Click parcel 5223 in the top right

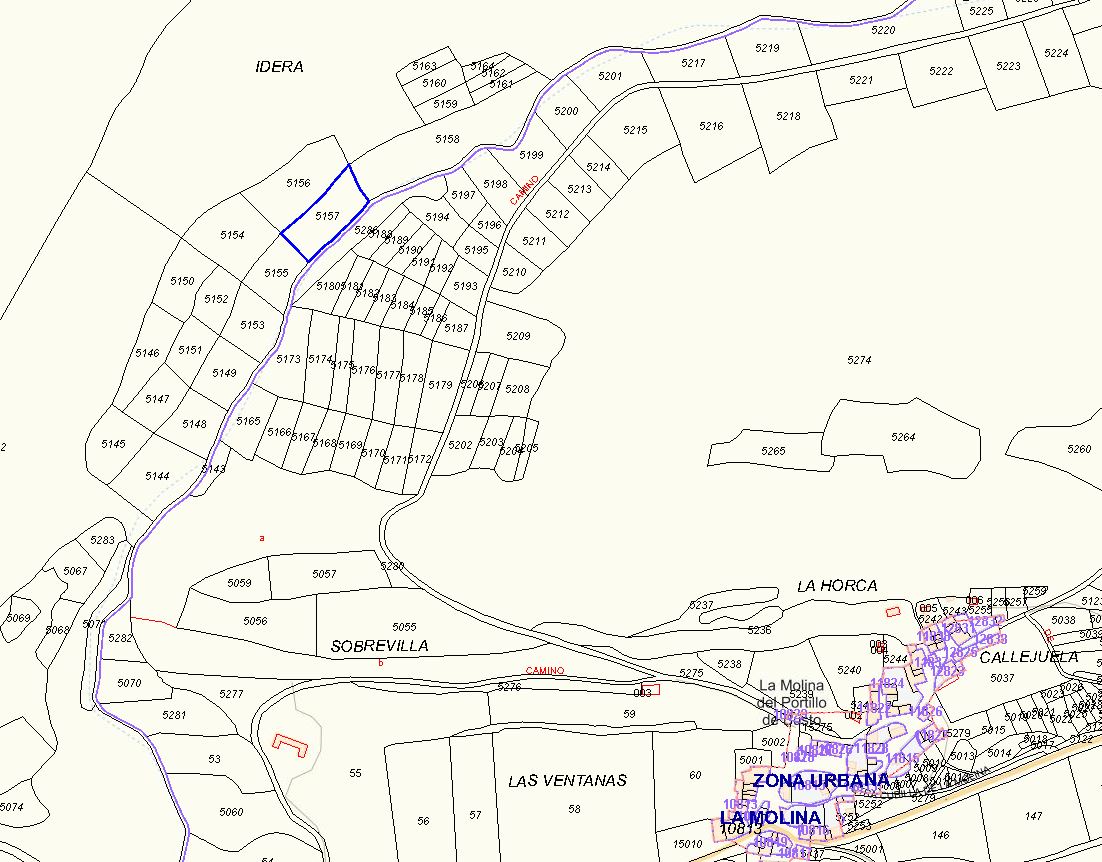point(1009,66)
